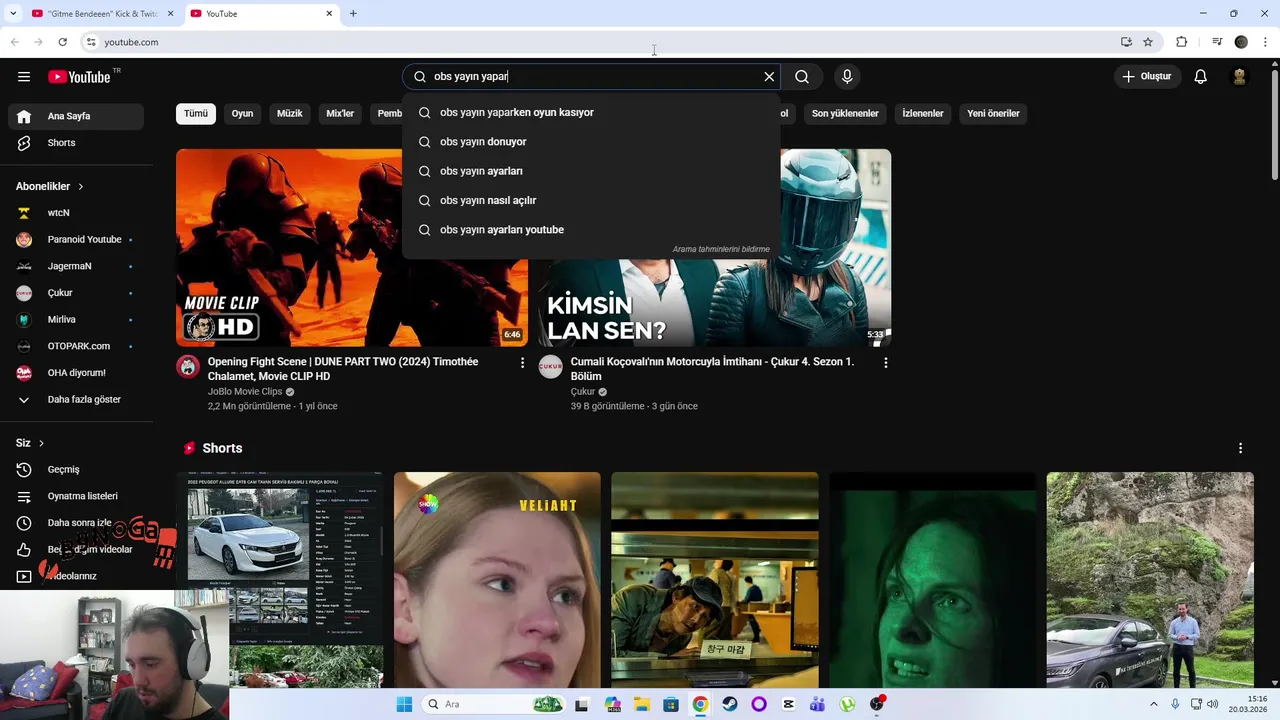The image size is (1280, 720).
Task: Open OBS Studio from the taskbar
Action: pos(877,704)
